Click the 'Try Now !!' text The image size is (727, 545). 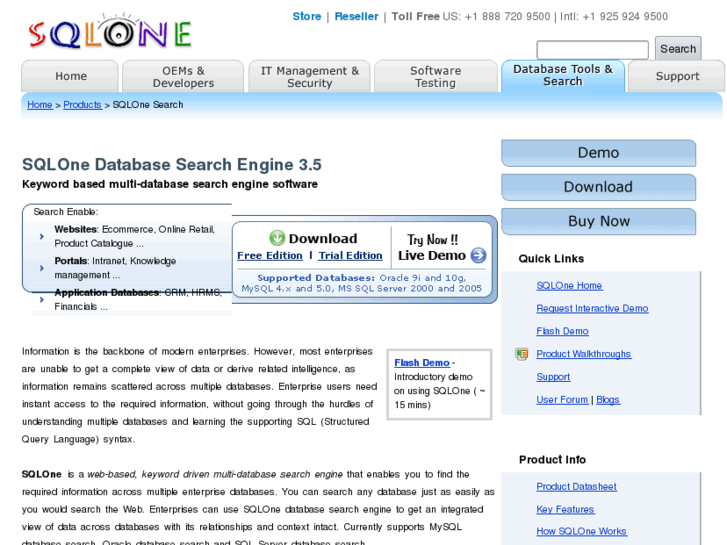coord(433,240)
